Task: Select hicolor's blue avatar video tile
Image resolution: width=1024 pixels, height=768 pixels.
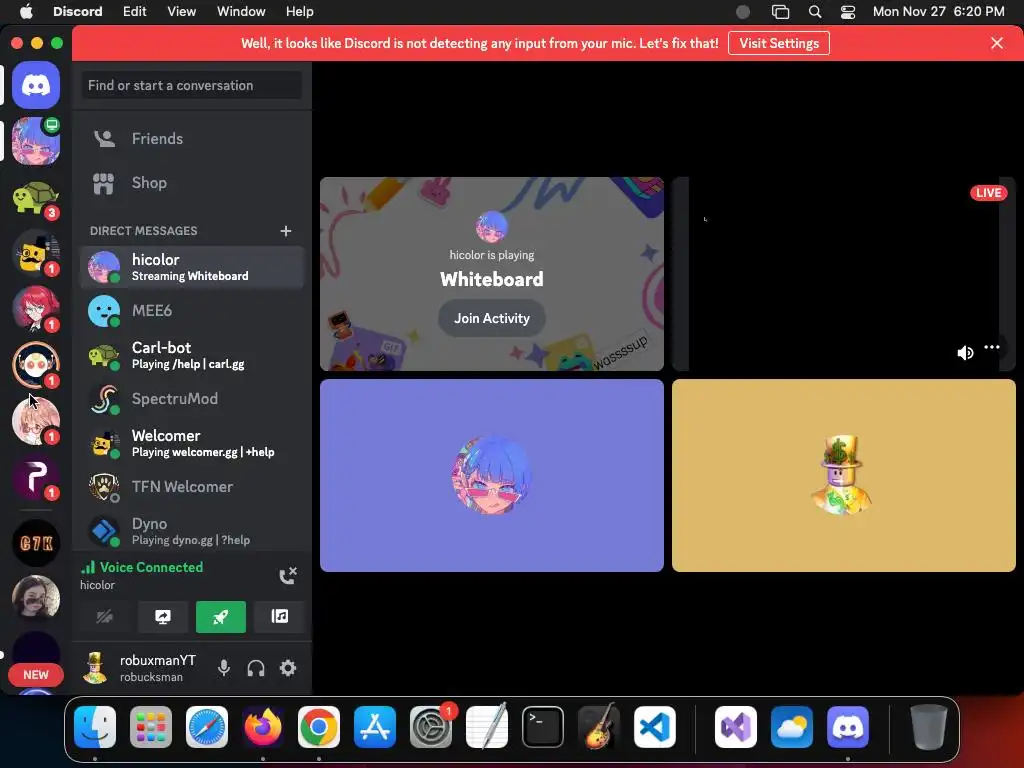Action: 492,475
